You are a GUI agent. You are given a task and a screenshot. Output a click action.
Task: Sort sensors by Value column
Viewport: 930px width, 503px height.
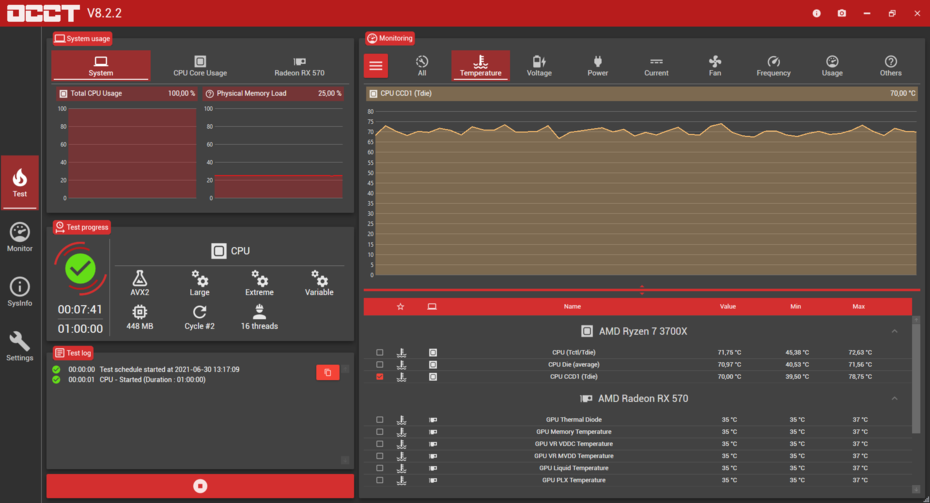pos(728,307)
